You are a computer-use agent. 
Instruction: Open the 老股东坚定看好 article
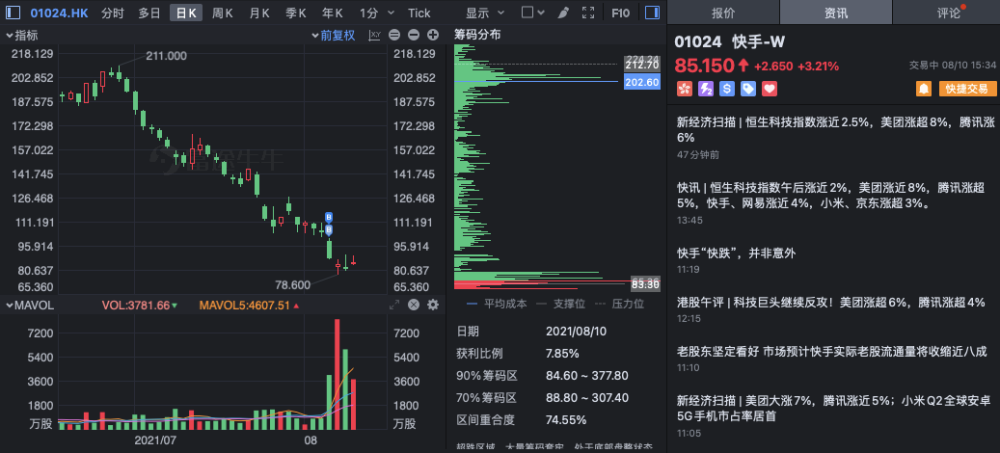832,352
